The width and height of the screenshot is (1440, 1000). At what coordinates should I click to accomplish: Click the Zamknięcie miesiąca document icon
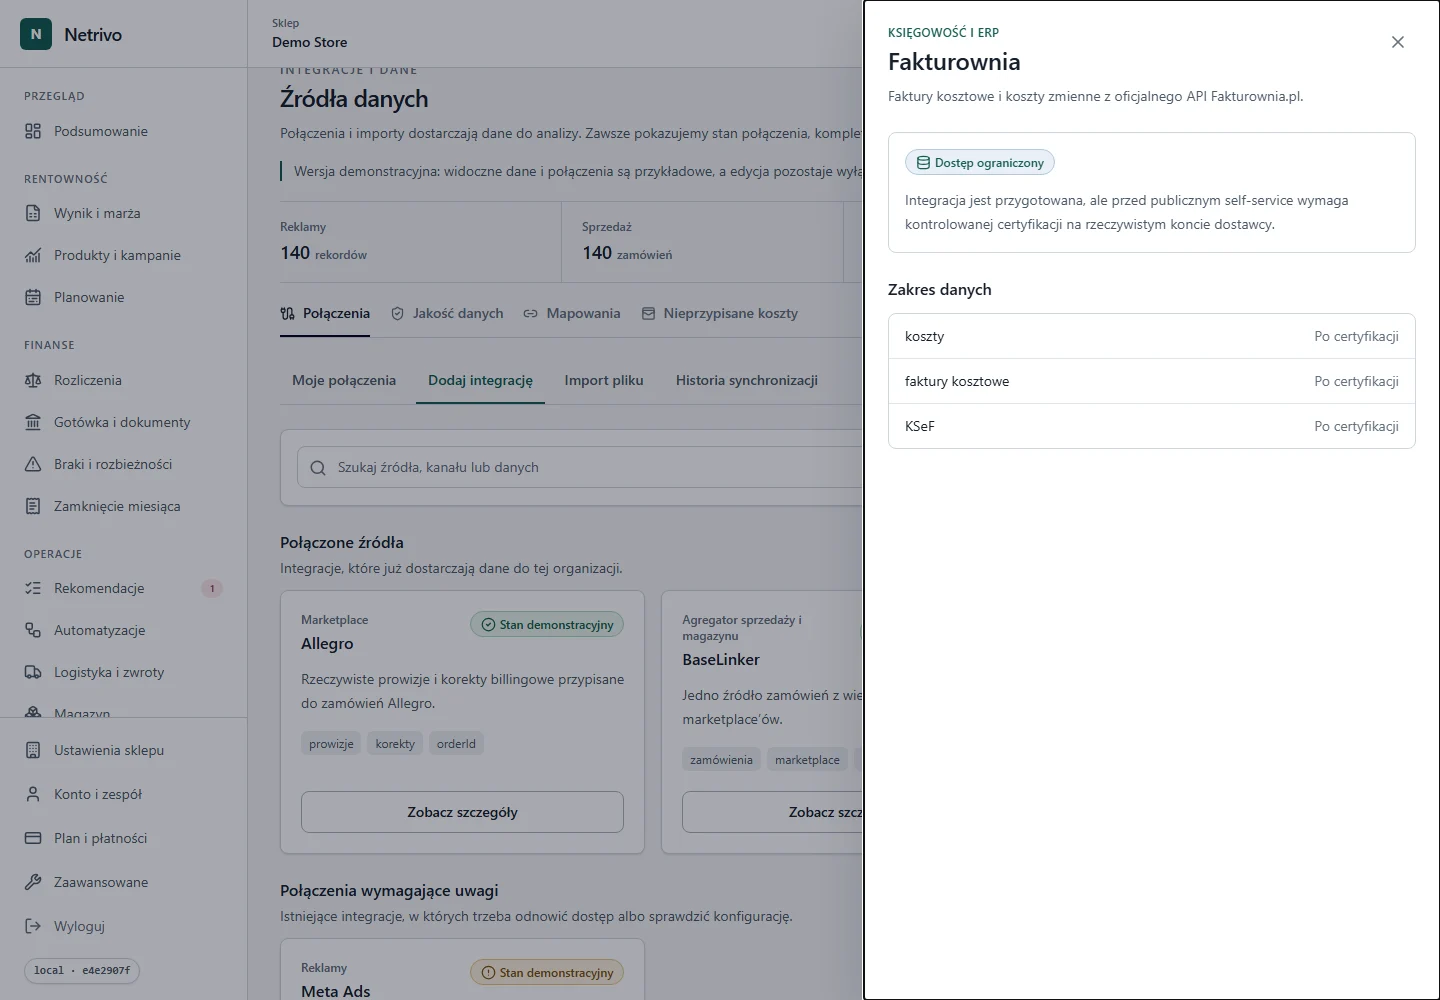click(x=33, y=506)
